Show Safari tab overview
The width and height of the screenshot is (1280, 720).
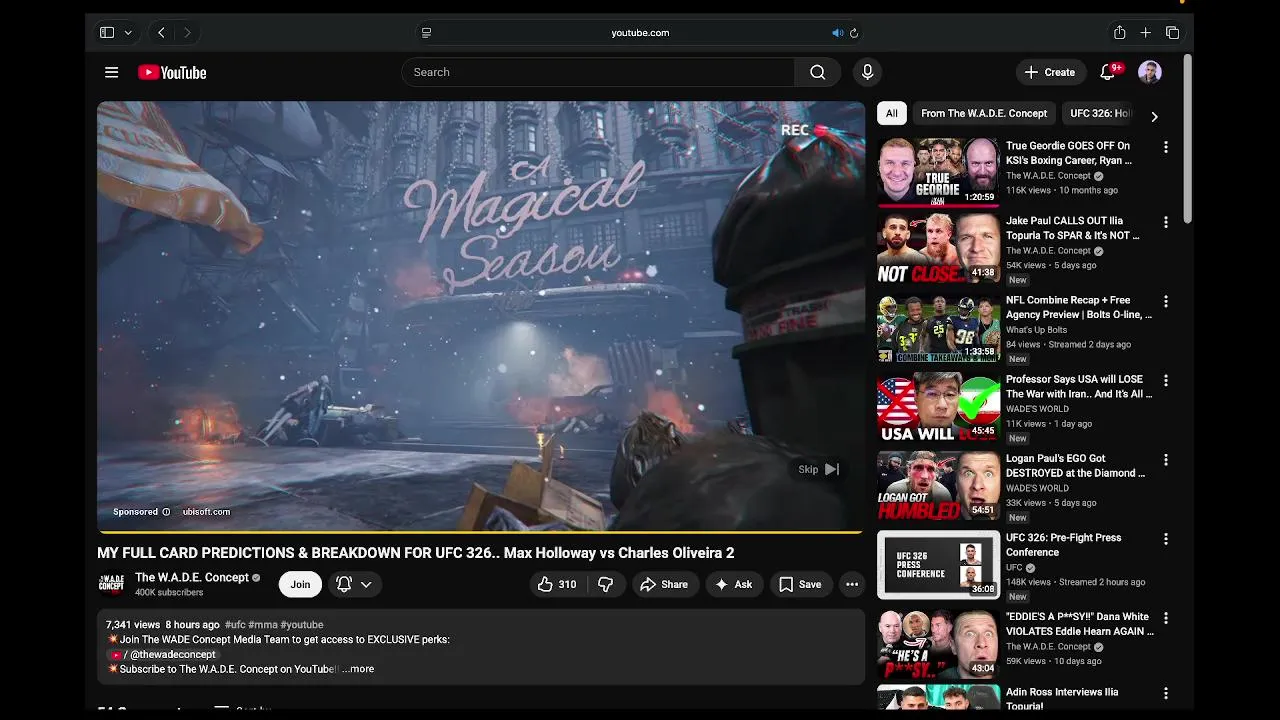point(1172,33)
